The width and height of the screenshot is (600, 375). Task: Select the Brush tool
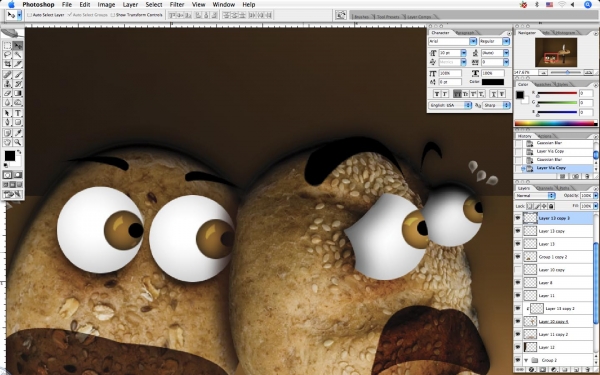(18, 75)
